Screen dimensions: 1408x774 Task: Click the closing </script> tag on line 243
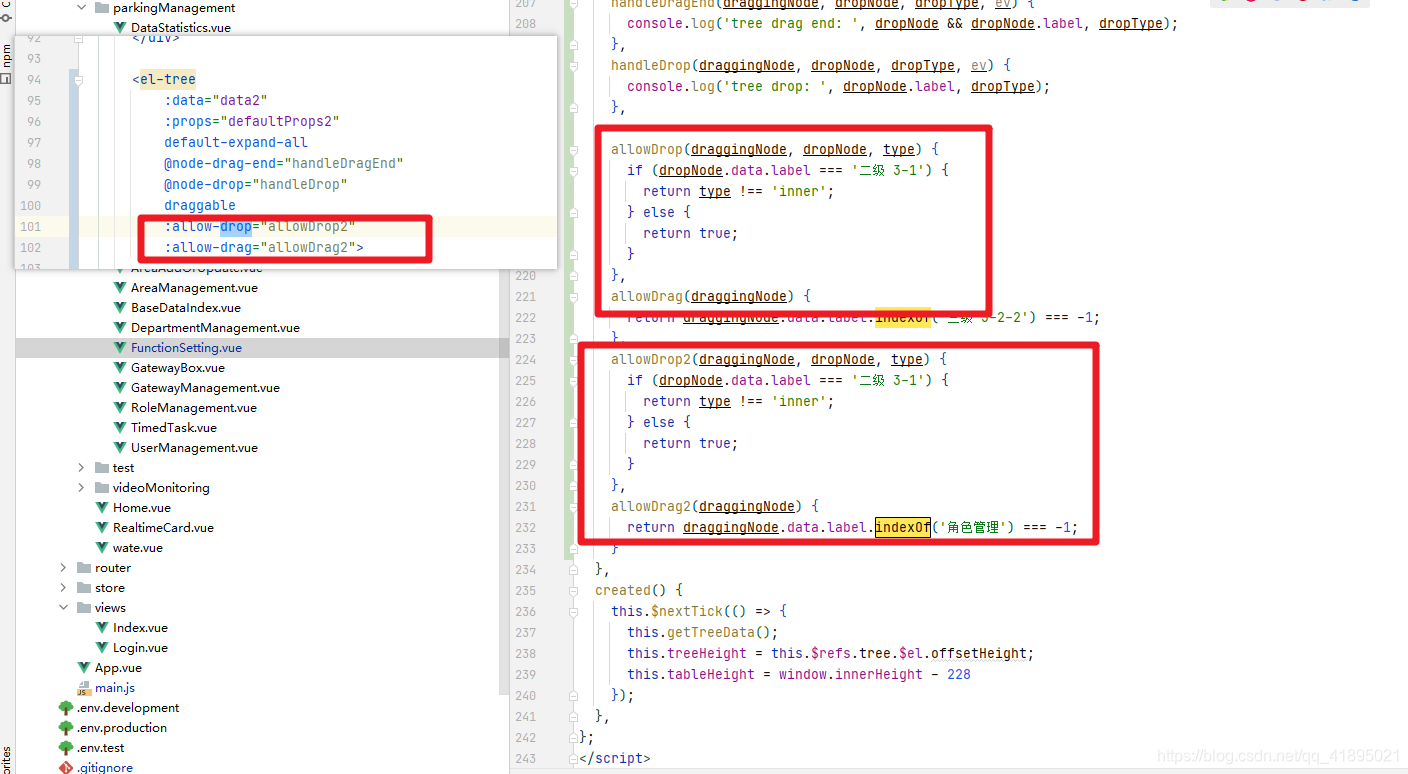point(615,758)
